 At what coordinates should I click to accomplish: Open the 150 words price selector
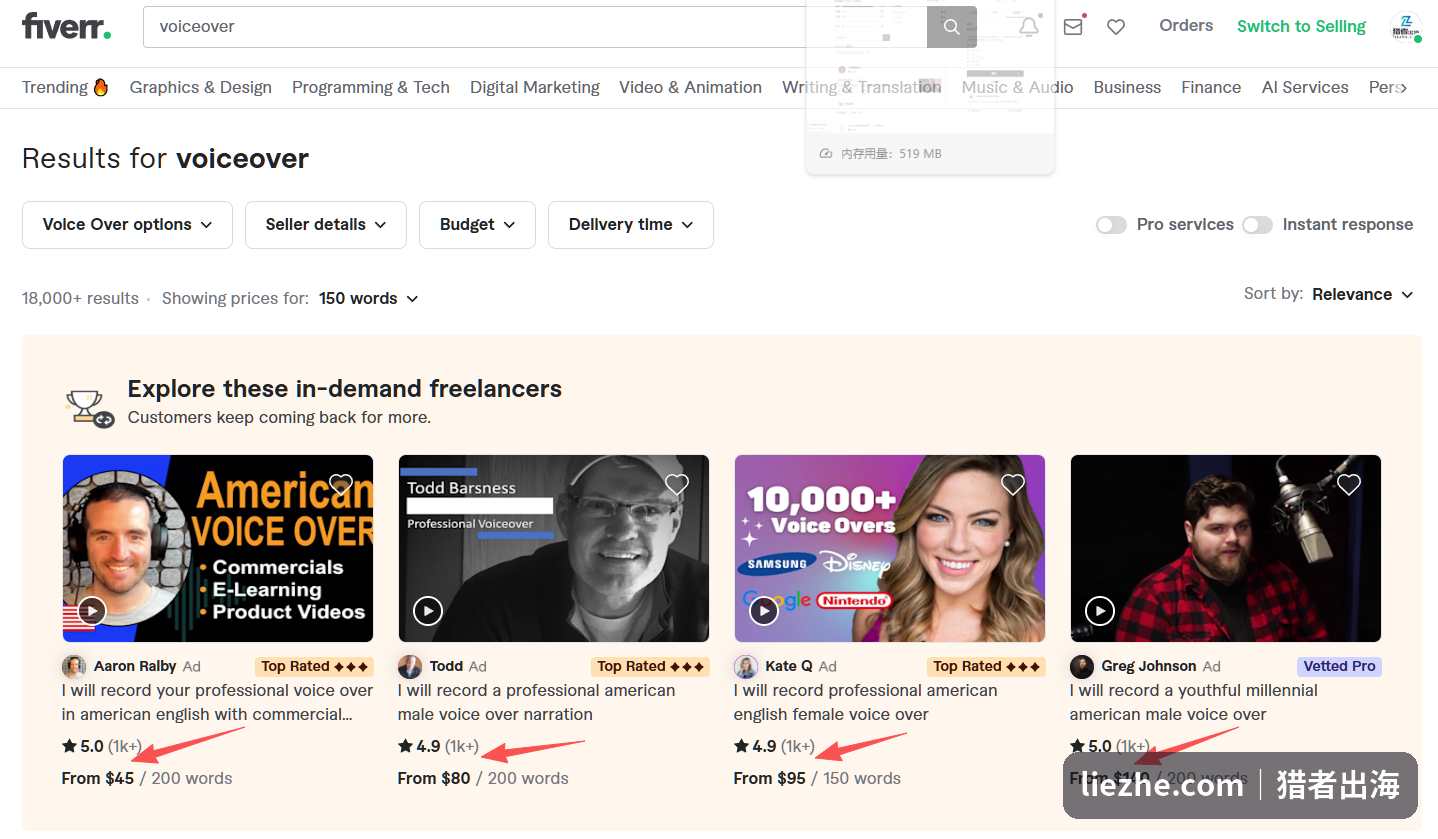click(368, 299)
